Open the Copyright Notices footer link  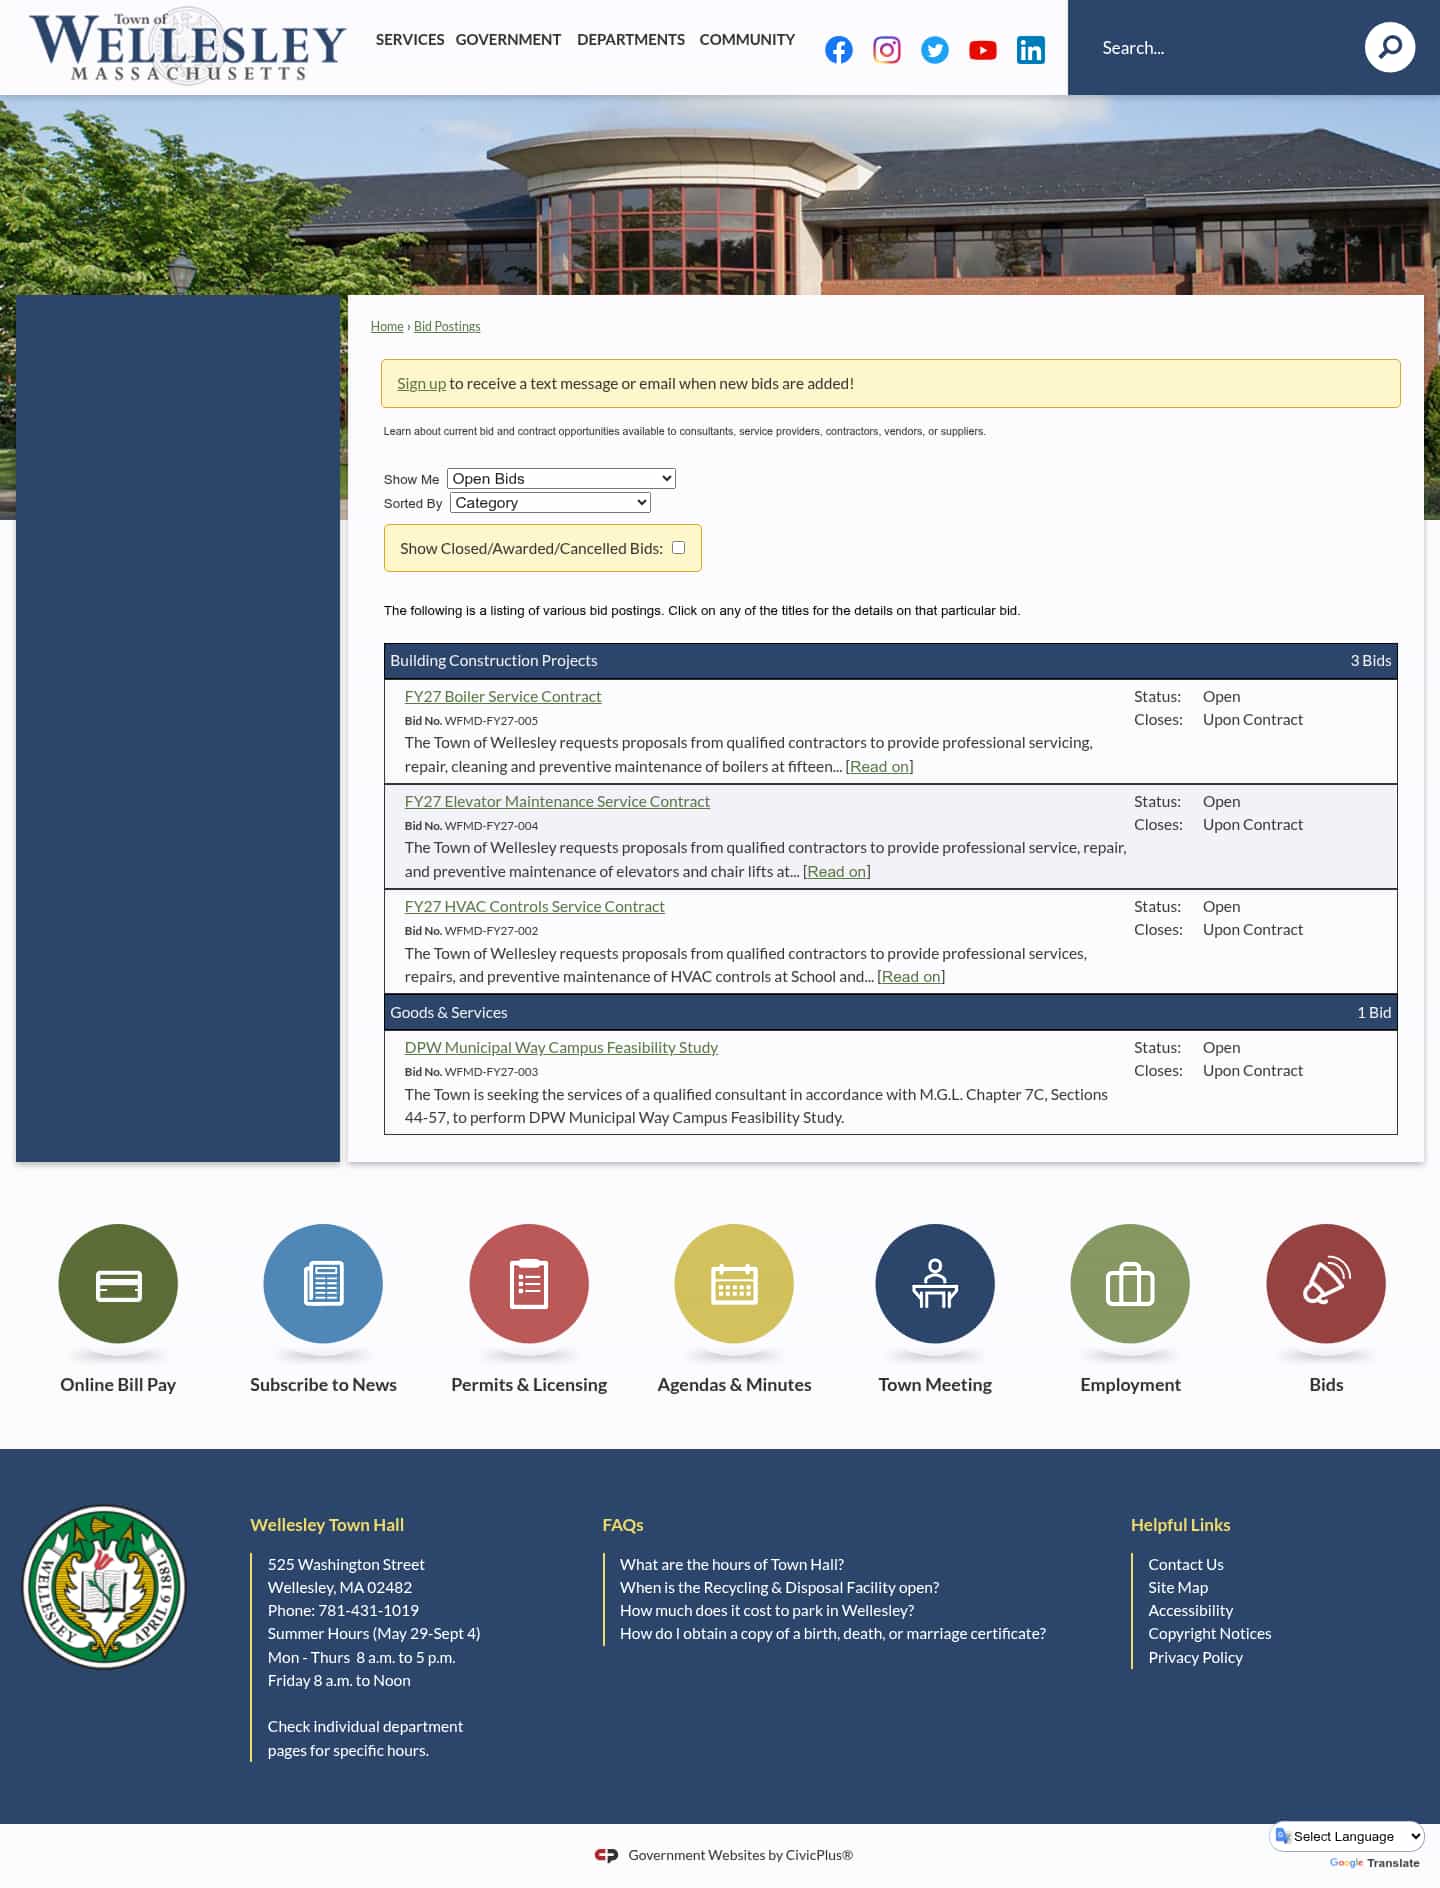click(1209, 1633)
